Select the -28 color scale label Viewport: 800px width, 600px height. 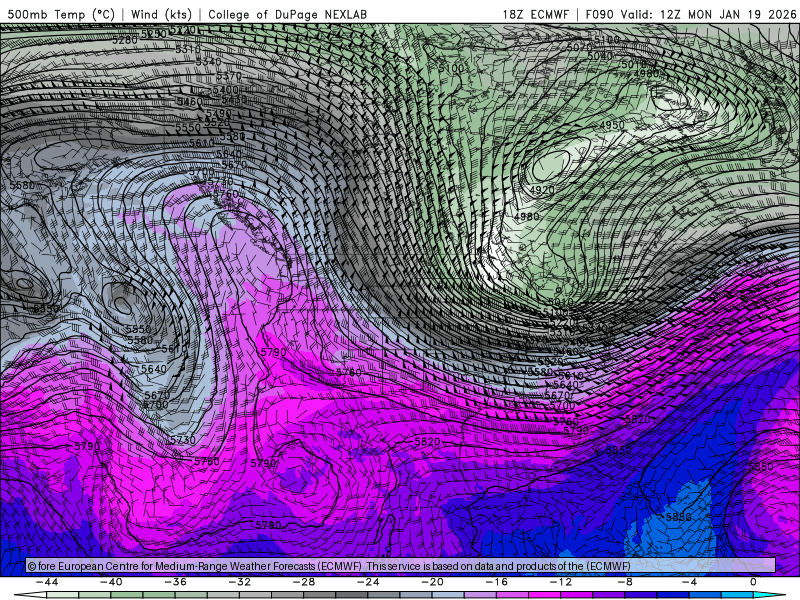point(304,582)
